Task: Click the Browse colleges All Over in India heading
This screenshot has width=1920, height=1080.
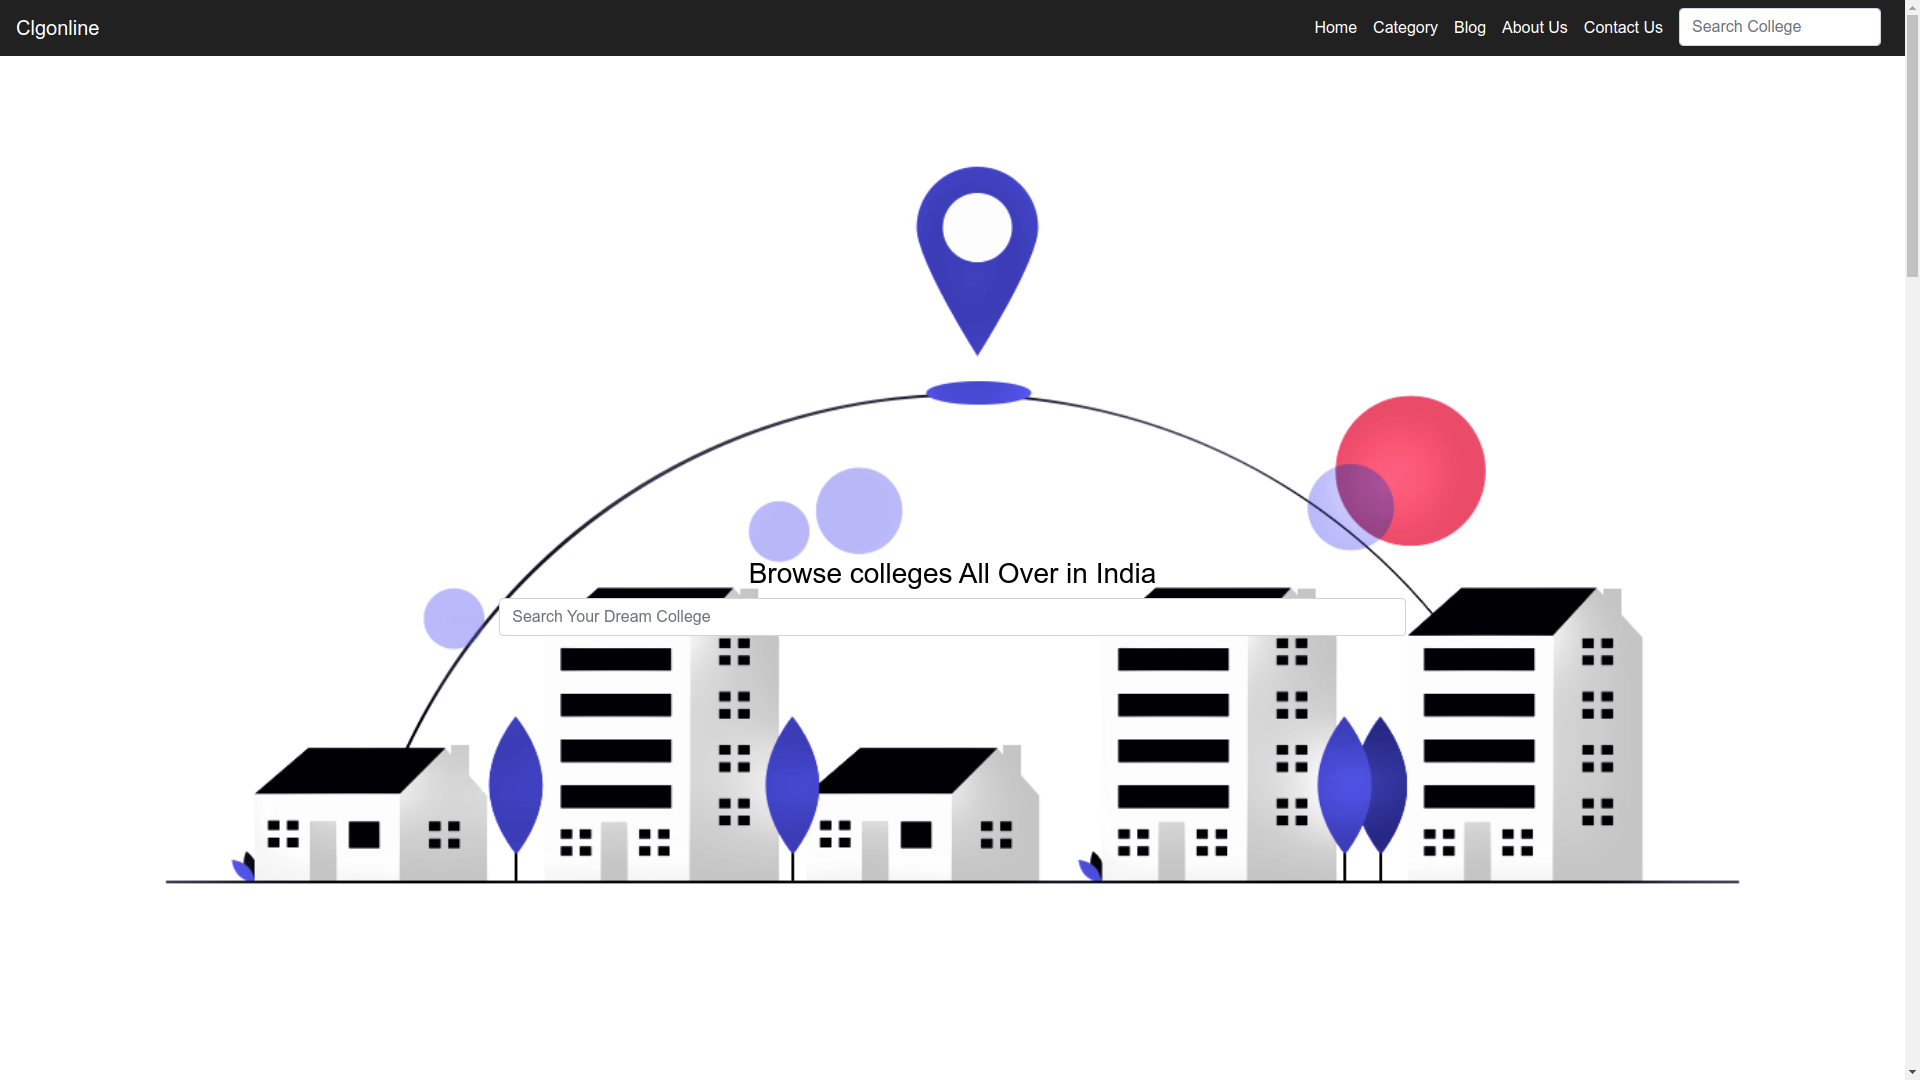Action: (x=952, y=574)
